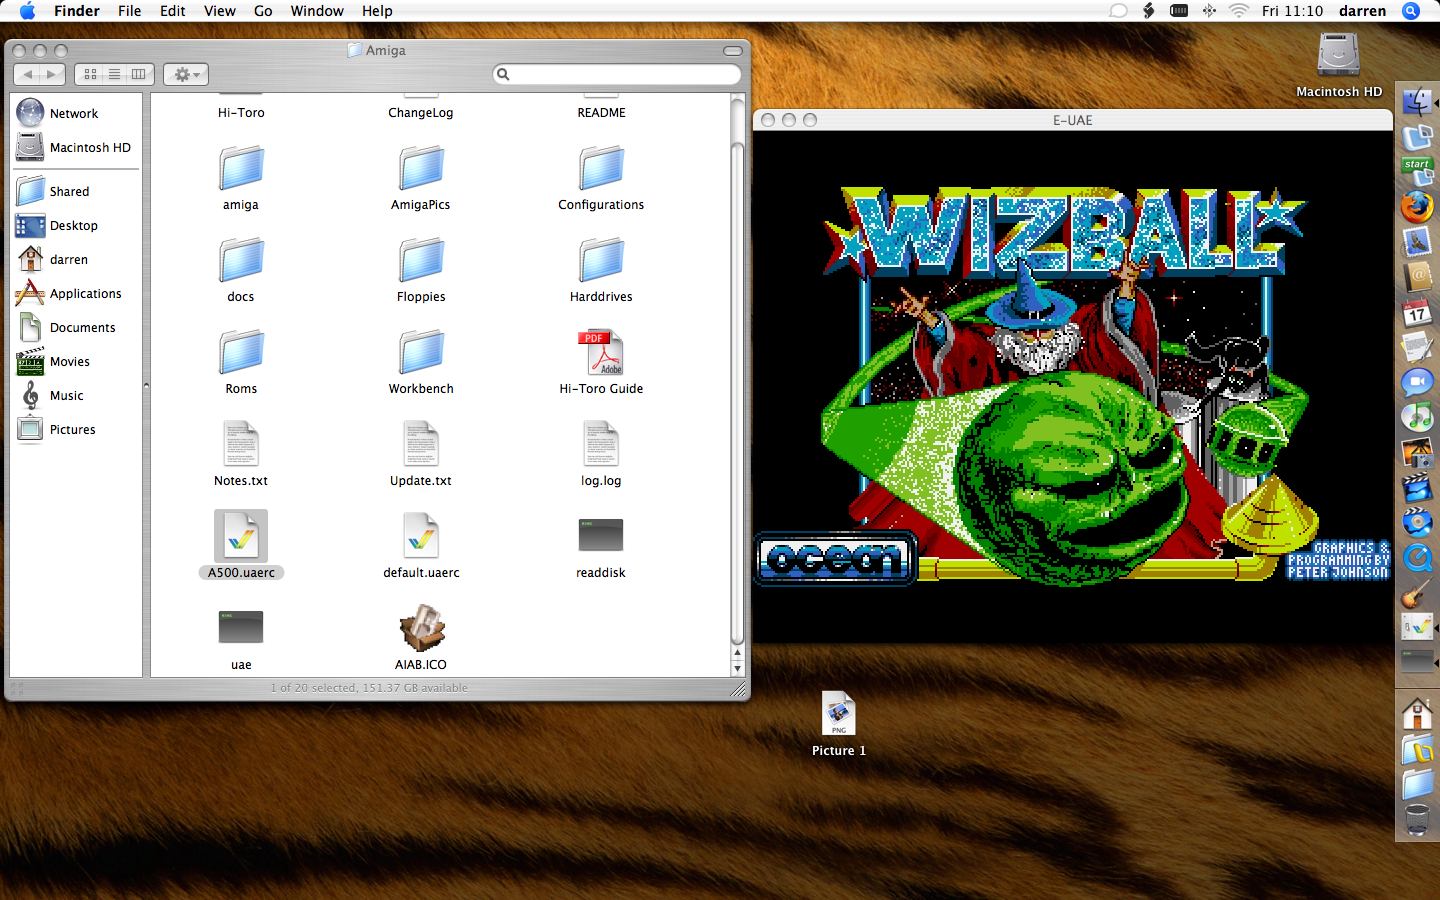Select the A500.uaerc configuration file icon

[241, 536]
